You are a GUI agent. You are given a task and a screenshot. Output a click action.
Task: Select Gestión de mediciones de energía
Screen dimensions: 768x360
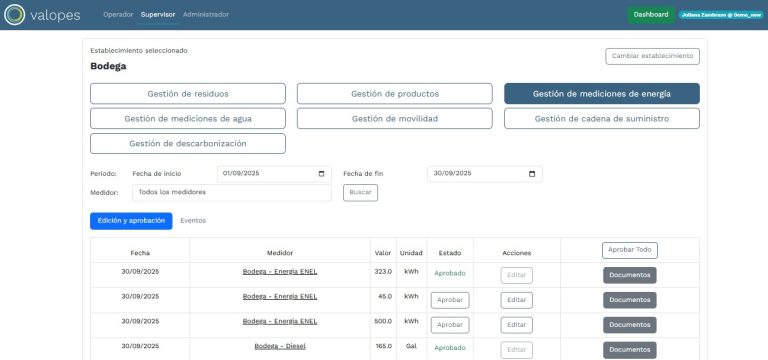601,94
